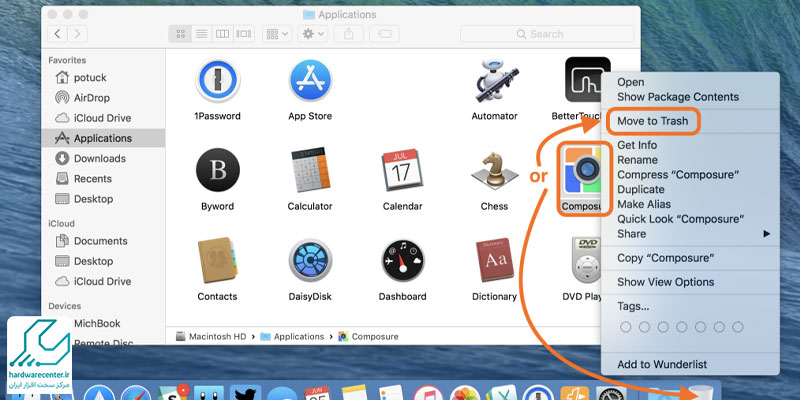Open the Calculator app icon
Screen dimensions: 800x400
tap(309, 171)
